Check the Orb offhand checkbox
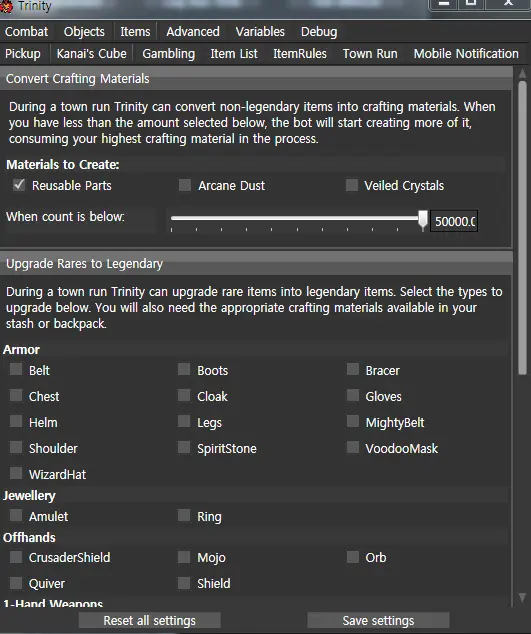This screenshot has height=634, width=531. pyautogui.click(x=353, y=556)
